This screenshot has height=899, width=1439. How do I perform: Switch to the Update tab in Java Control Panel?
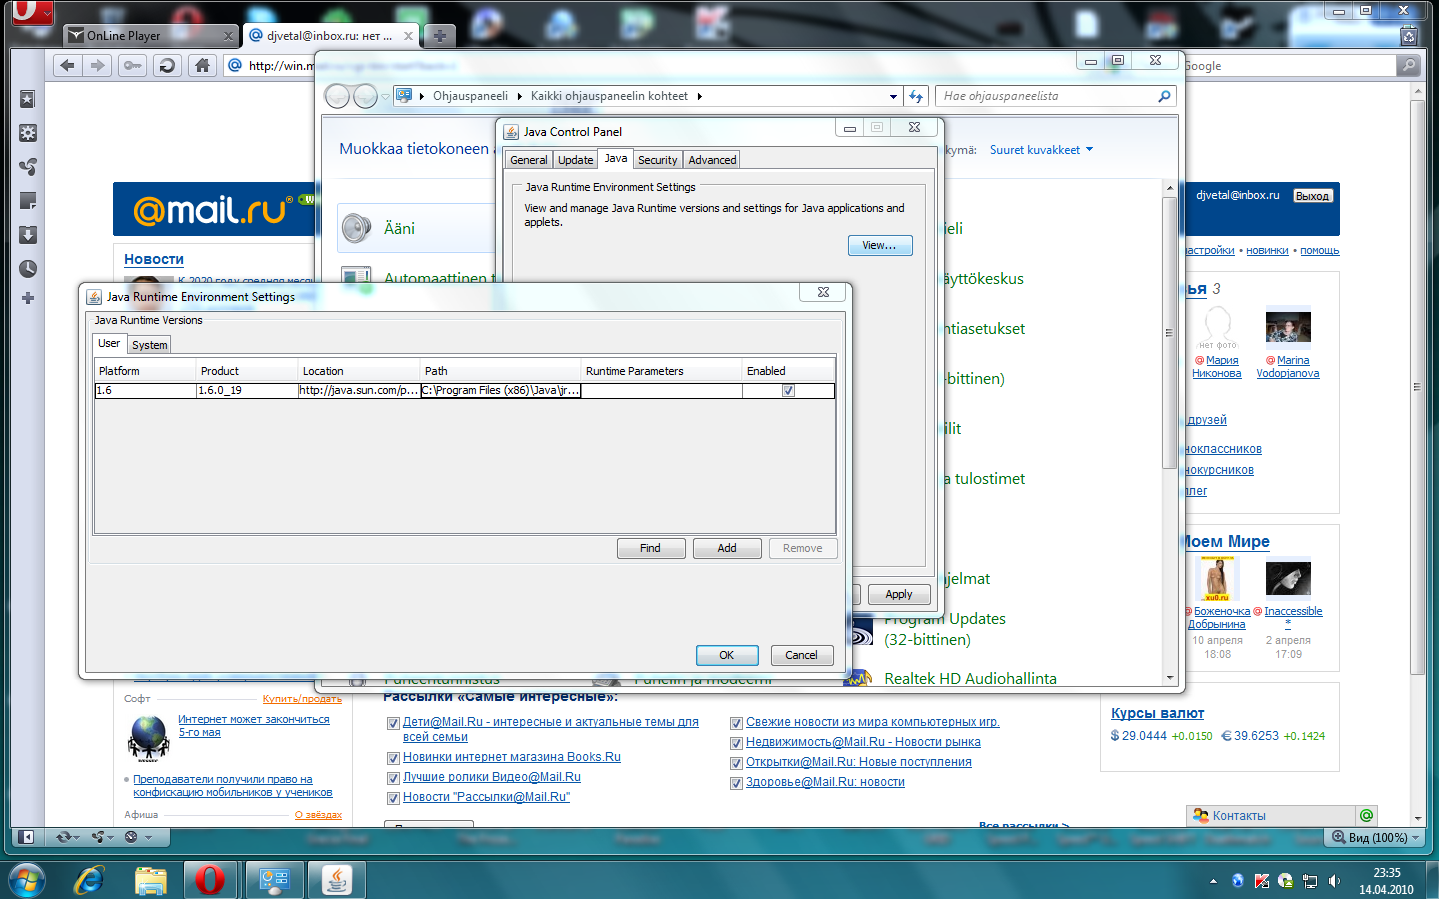coord(576,160)
